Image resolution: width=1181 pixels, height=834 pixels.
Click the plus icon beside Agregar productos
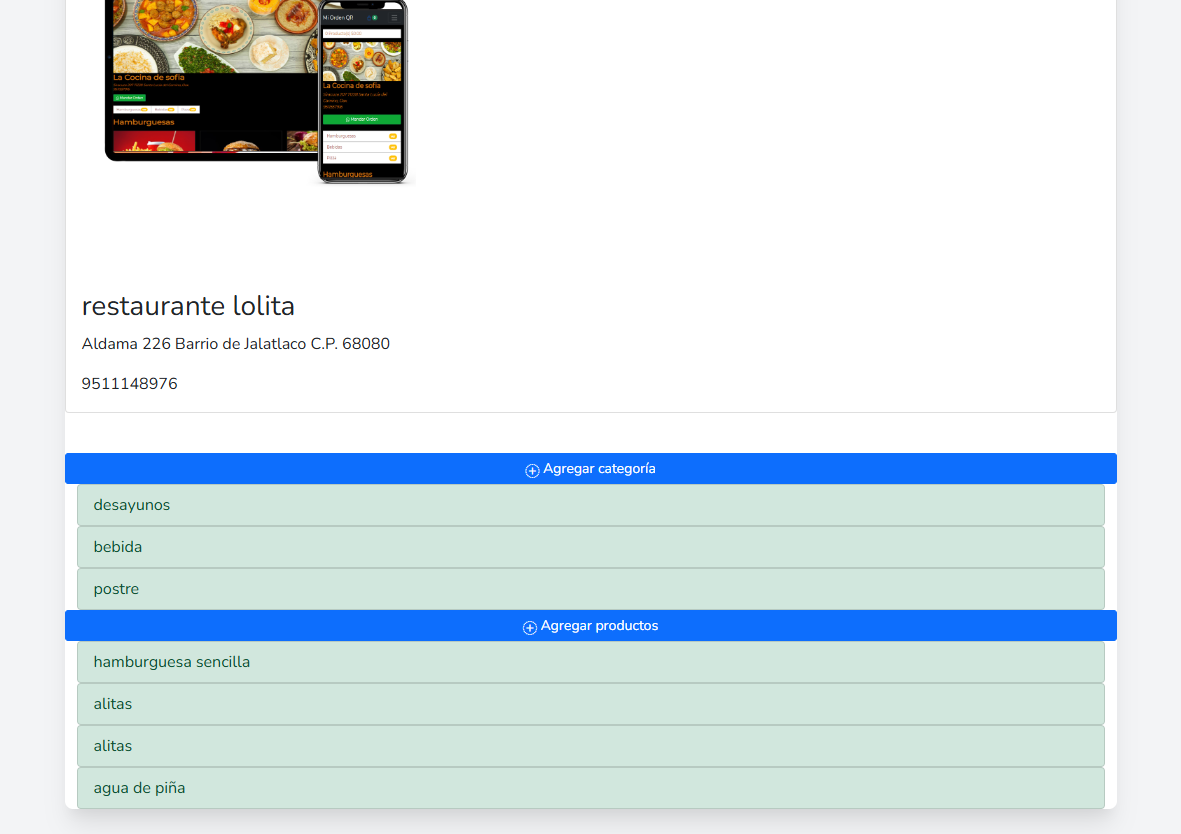530,627
